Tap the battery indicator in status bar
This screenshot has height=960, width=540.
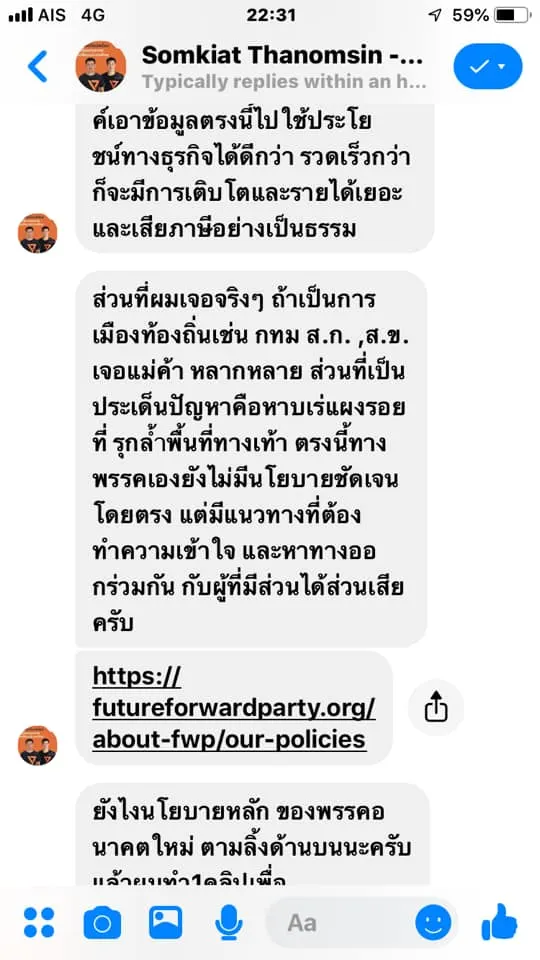pyautogui.click(x=512, y=15)
